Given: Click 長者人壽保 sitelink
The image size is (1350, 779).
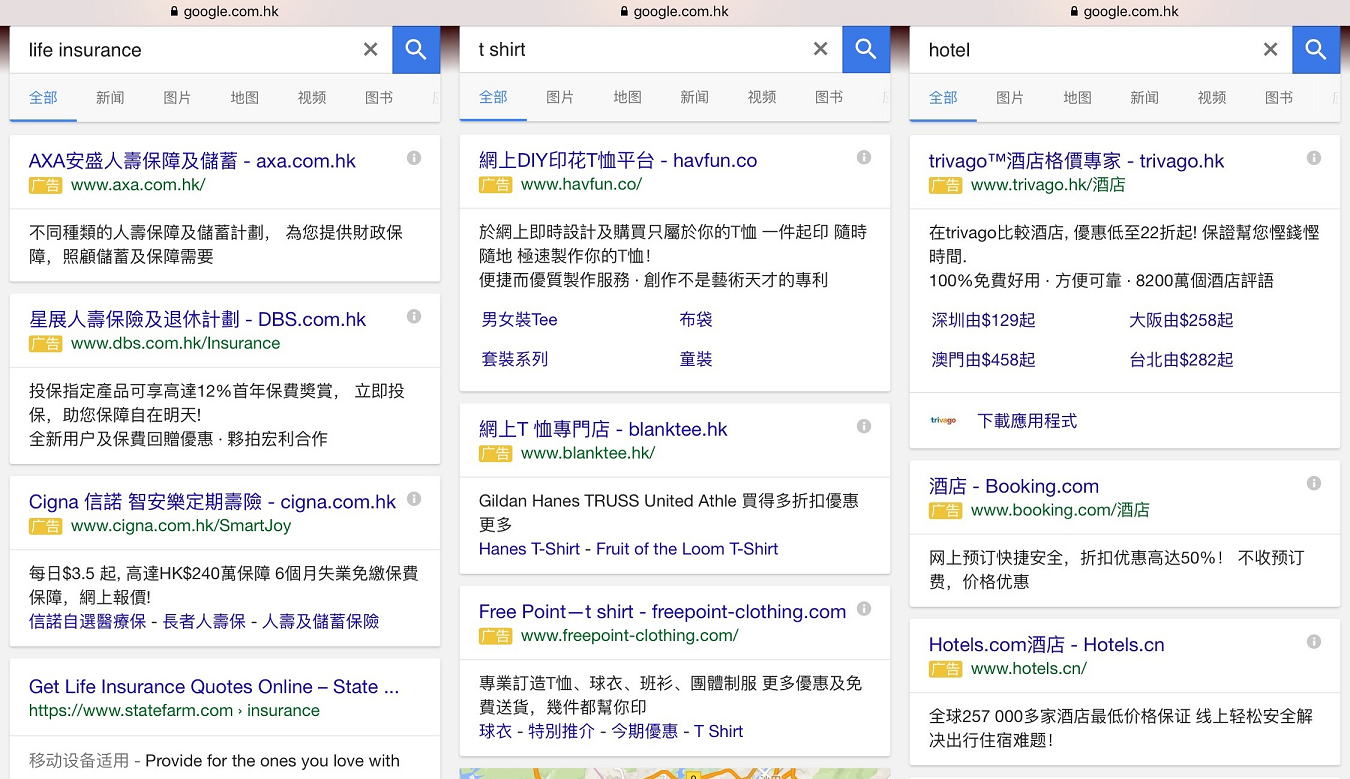Looking at the screenshot, I should 204,622.
